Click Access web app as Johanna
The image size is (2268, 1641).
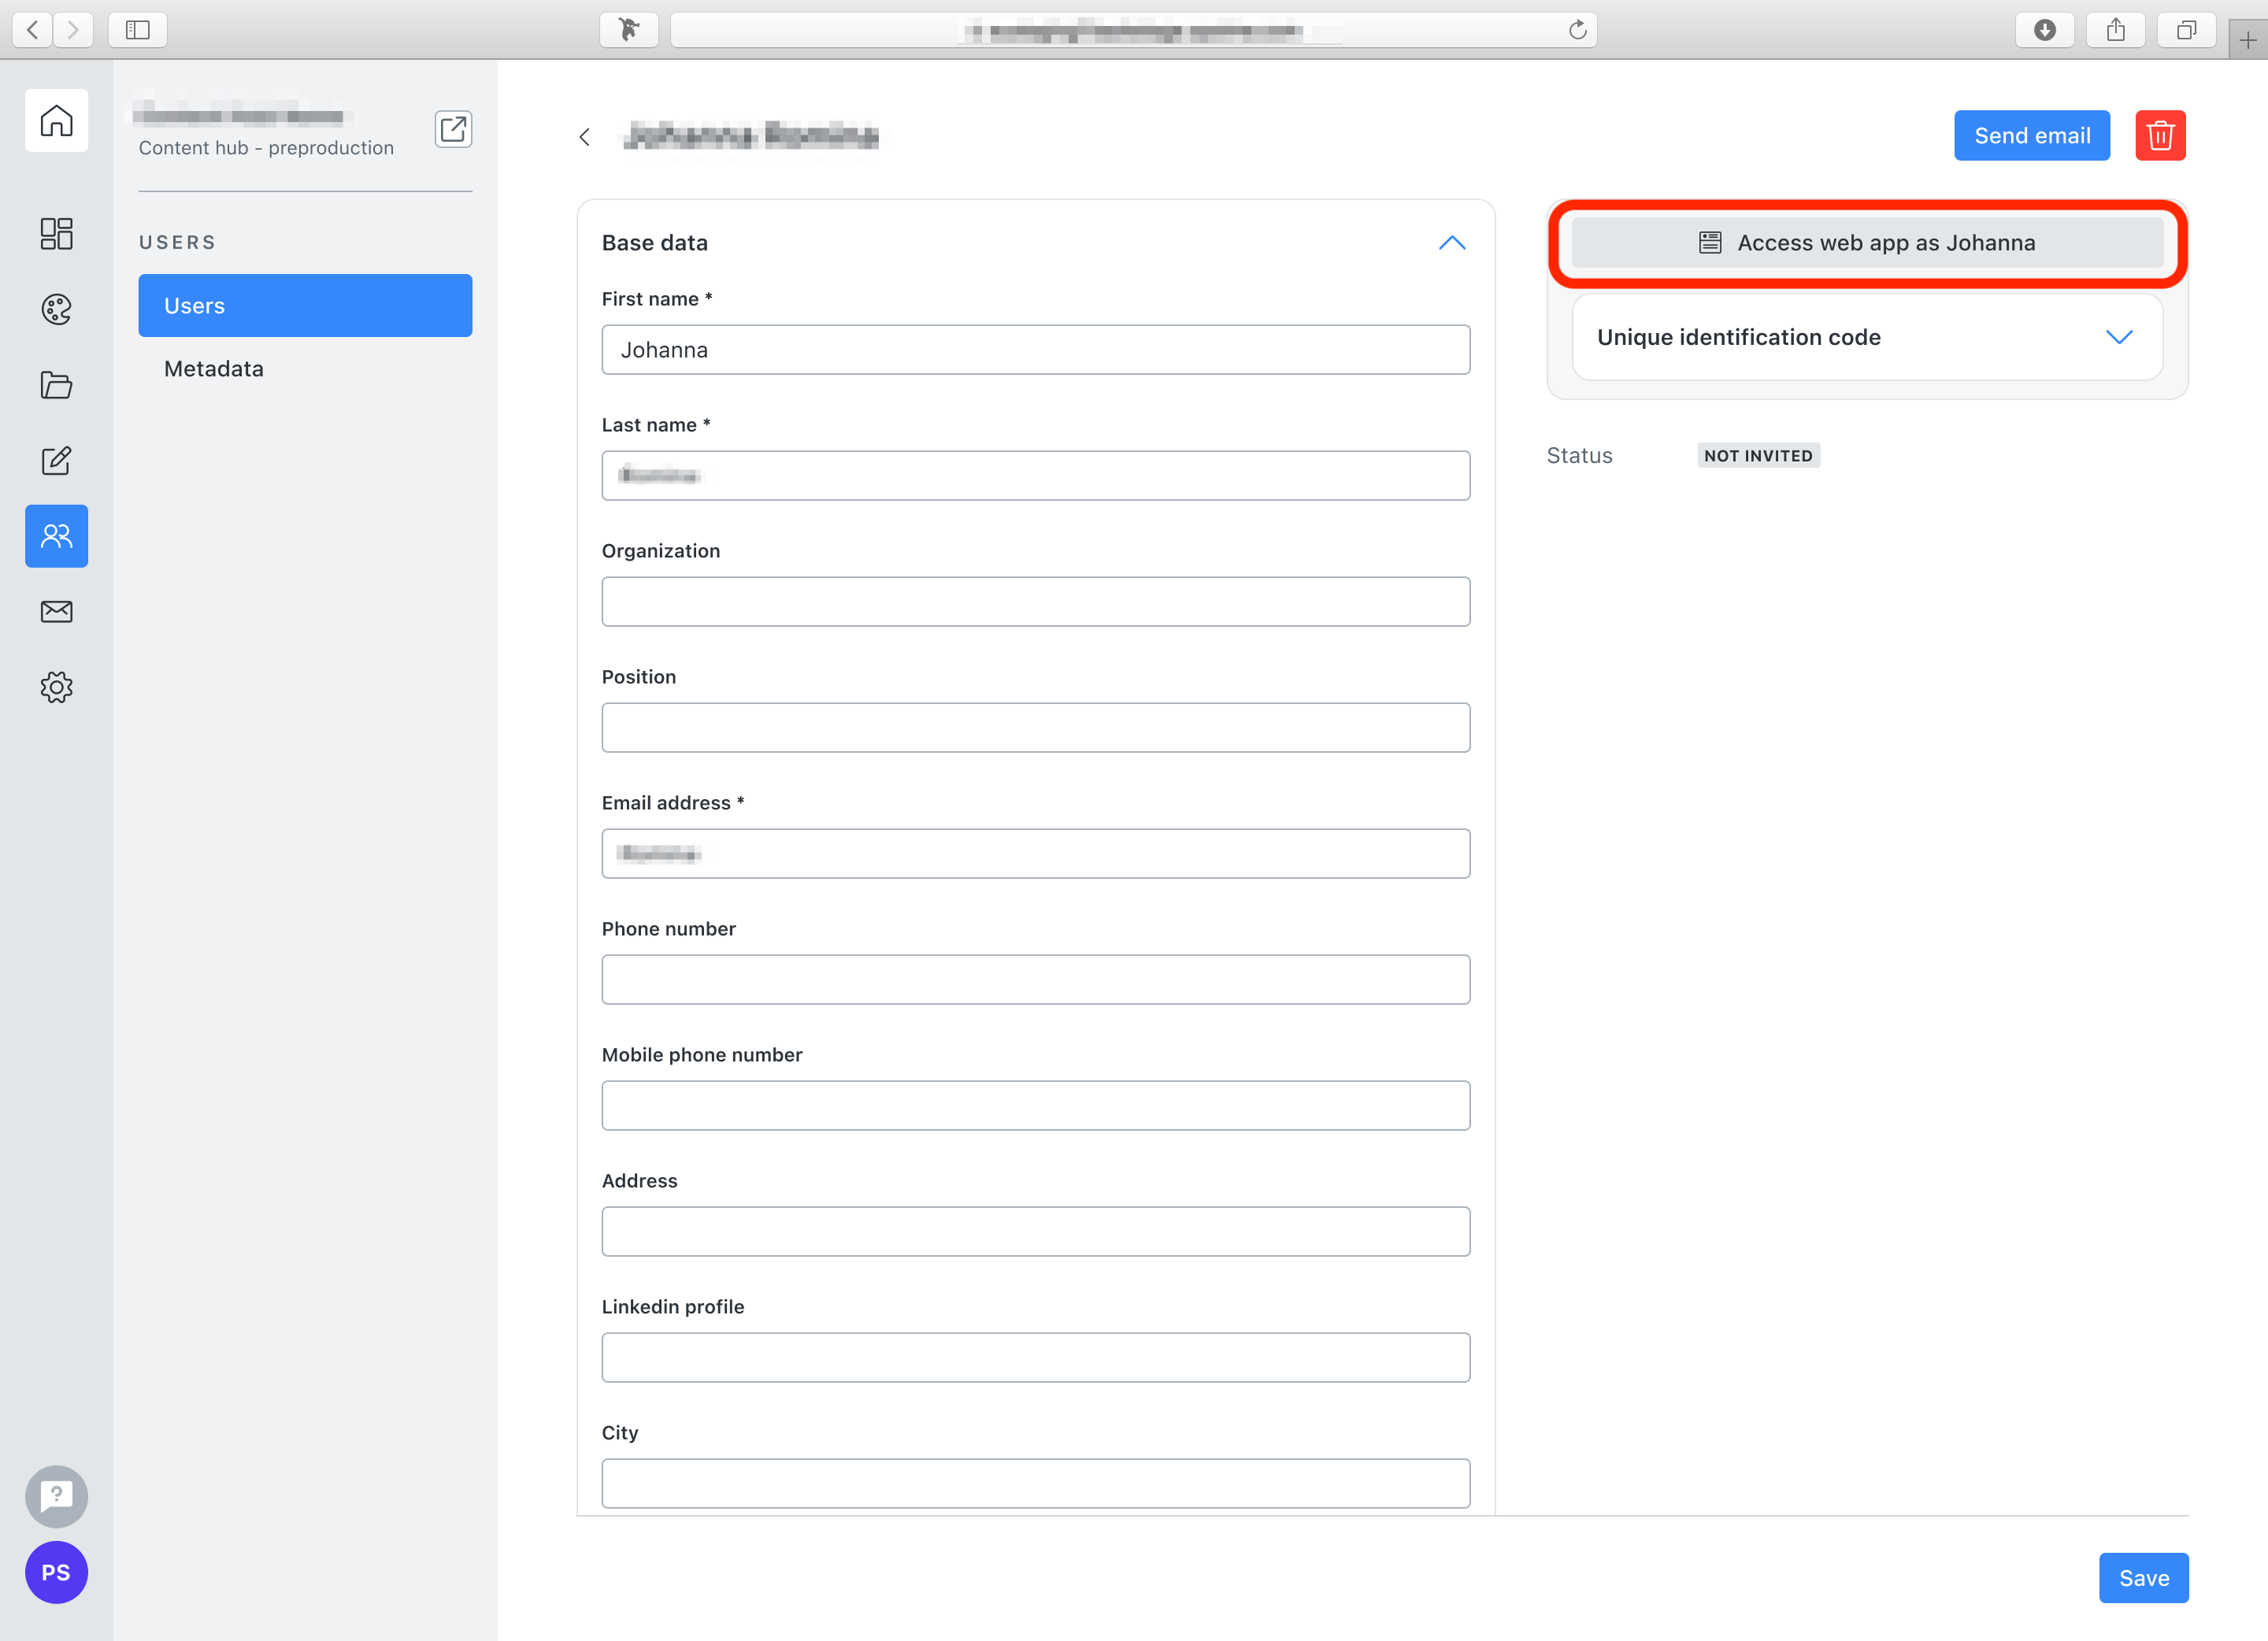1866,242
